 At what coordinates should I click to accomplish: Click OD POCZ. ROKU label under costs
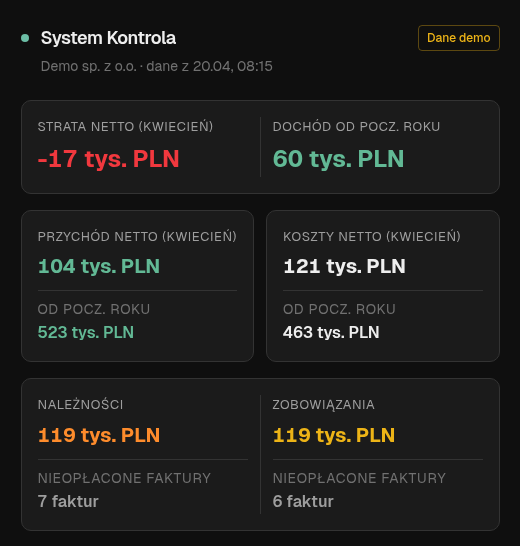coord(339,309)
